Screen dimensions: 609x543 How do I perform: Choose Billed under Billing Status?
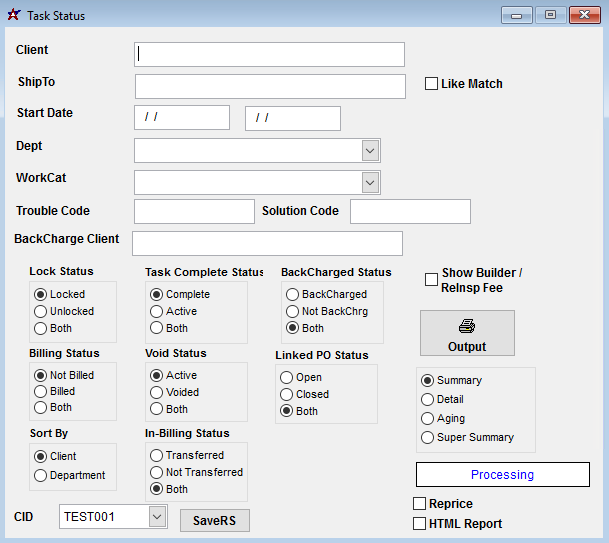pyautogui.click(x=41, y=392)
